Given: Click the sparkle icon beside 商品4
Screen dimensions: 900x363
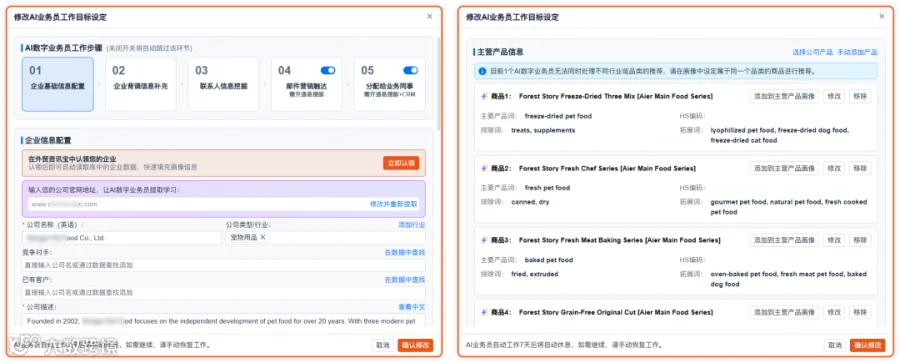Looking at the screenshot, I should (x=483, y=312).
